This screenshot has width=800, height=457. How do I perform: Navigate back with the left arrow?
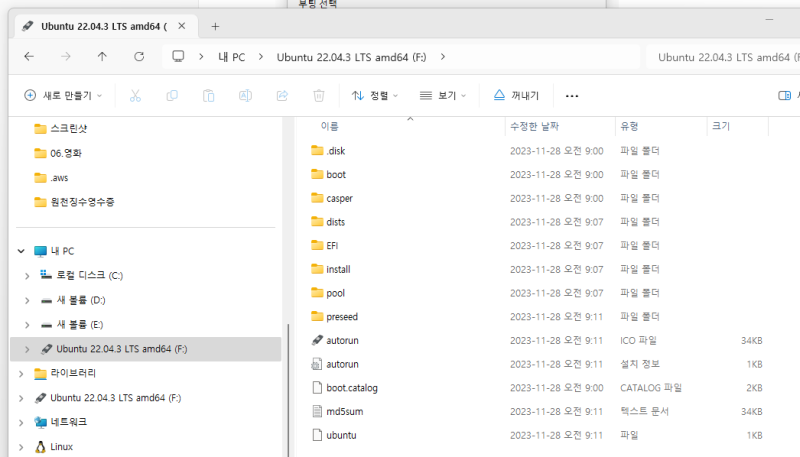coord(29,57)
